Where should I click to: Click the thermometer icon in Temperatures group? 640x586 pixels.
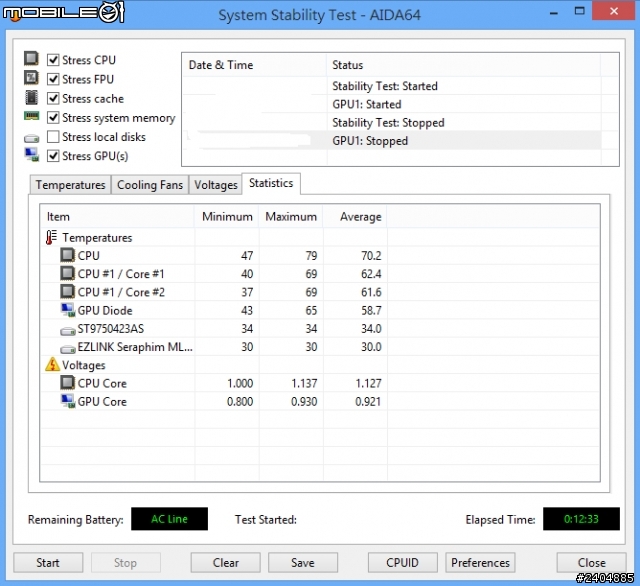coord(51,238)
